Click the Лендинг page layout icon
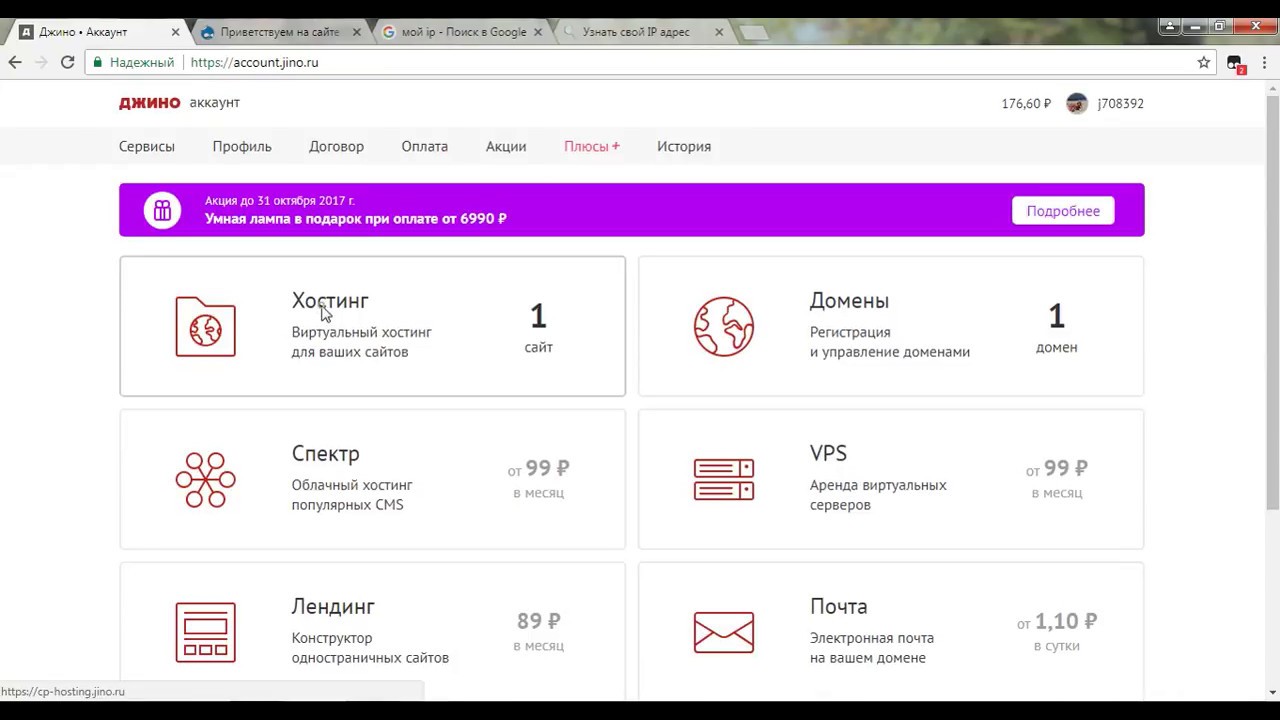Screen dimensions: 1280x720 pyautogui.click(x=206, y=632)
